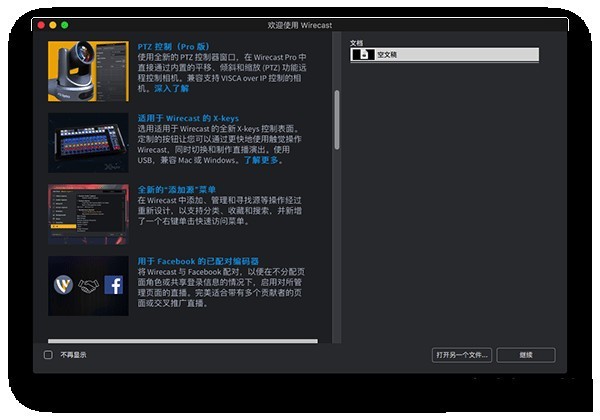Click the blank document icon in list

point(363,55)
